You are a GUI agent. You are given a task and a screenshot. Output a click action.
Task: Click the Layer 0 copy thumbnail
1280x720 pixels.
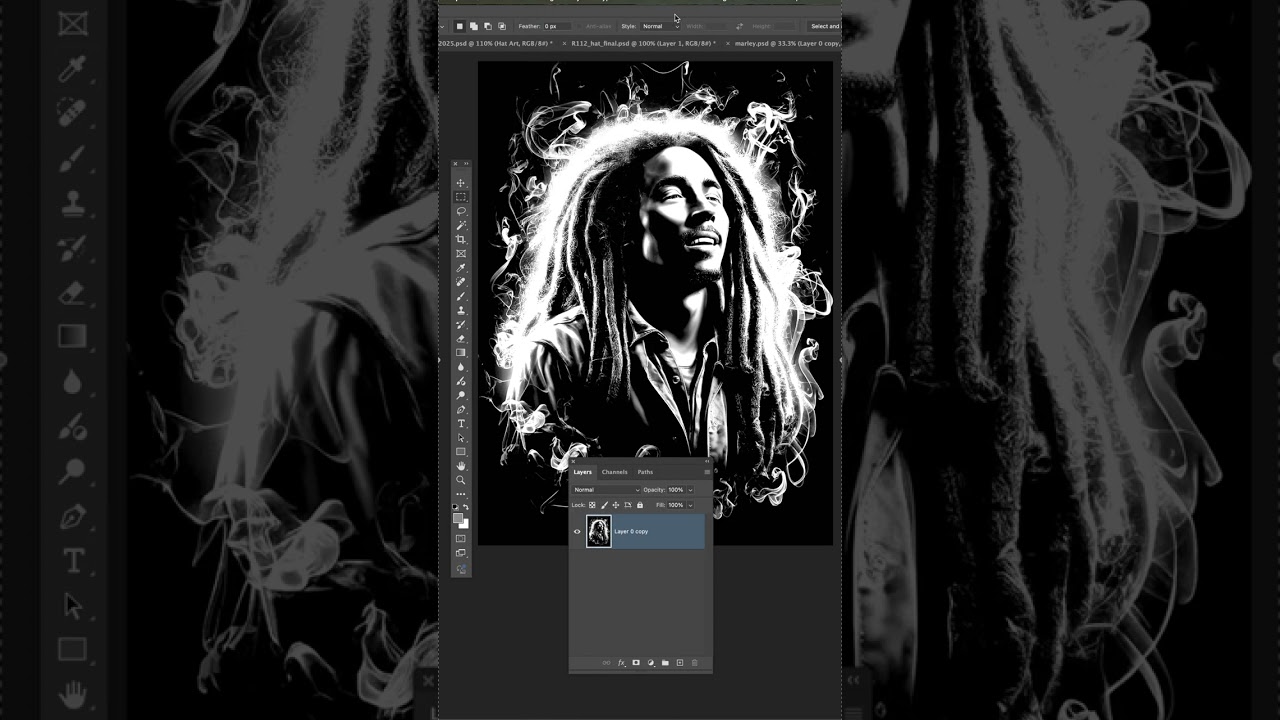[x=599, y=532]
